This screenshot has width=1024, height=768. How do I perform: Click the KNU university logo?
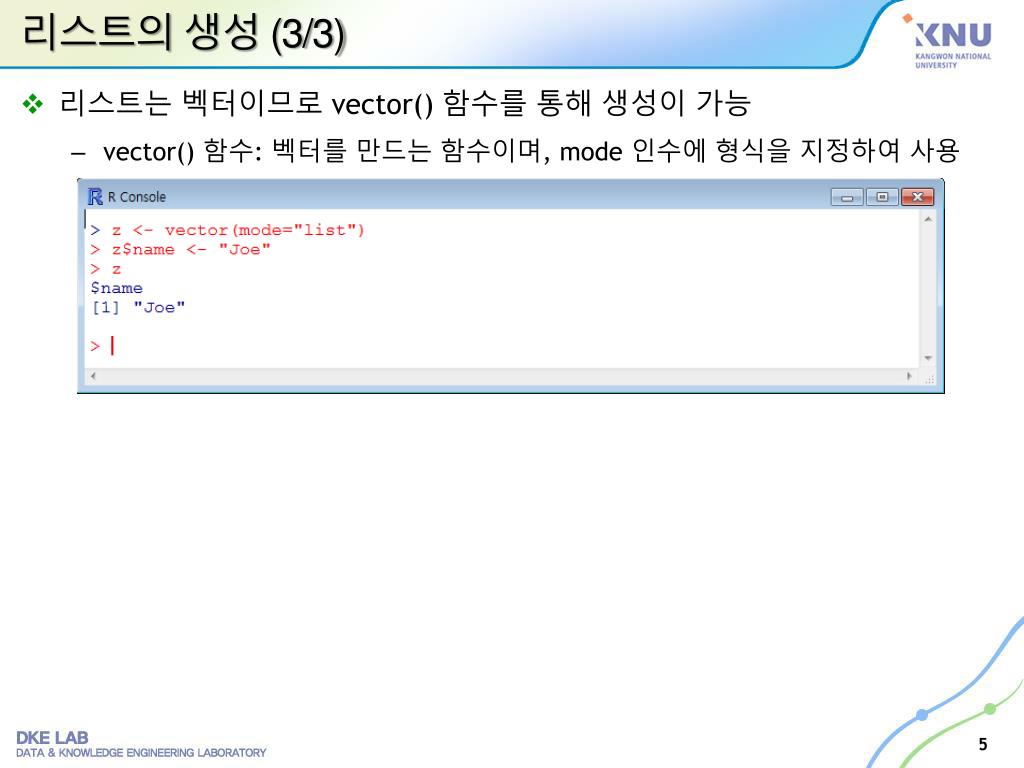pyautogui.click(x=949, y=41)
